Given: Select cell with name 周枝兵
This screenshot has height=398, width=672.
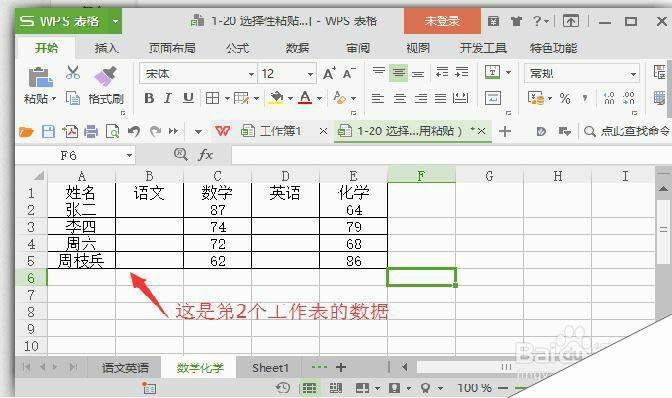Looking at the screenshot, I should pos(81,260).
